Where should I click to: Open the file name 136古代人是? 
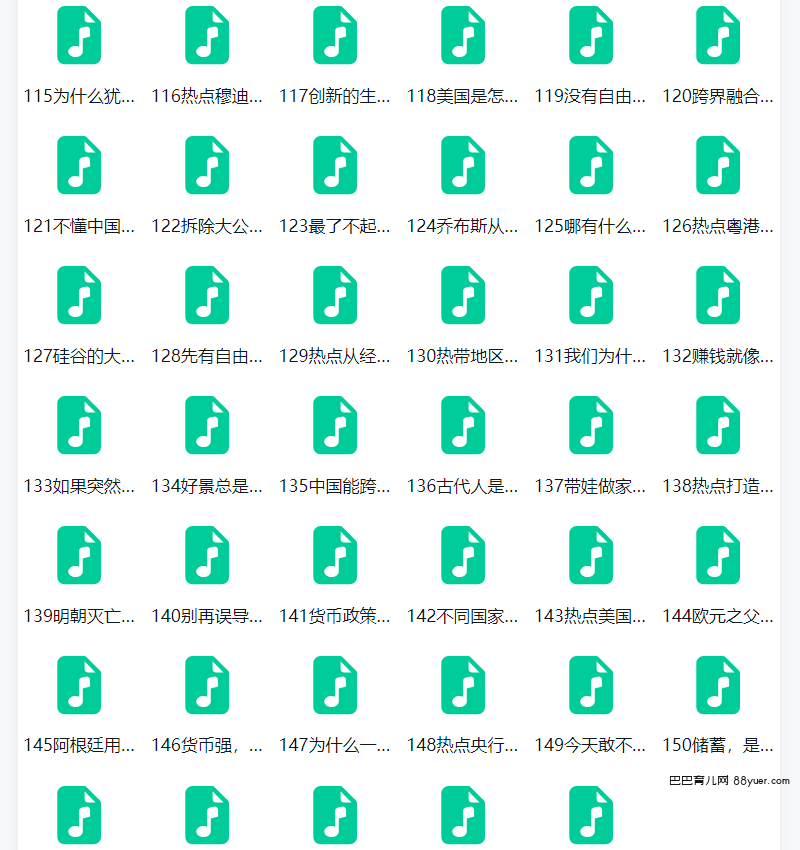click(x=463, y=486)
